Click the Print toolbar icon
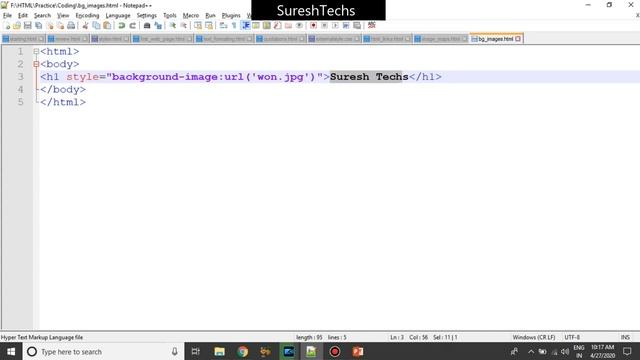This screenshot has width=640, height=360. pyautogui.click(x=71, y=26)
